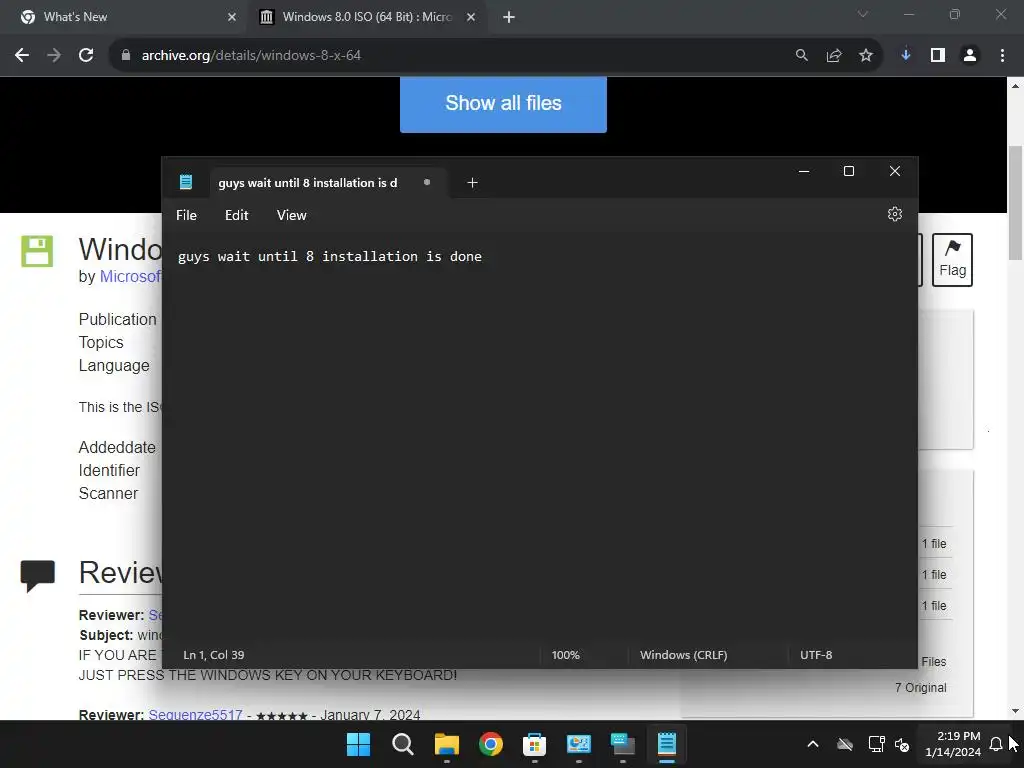Image resolution: width=1024 pixels, height=768 pixels.
Task: Open reviewer Sequenze5517 profile link
Action: tap(195, 714)
